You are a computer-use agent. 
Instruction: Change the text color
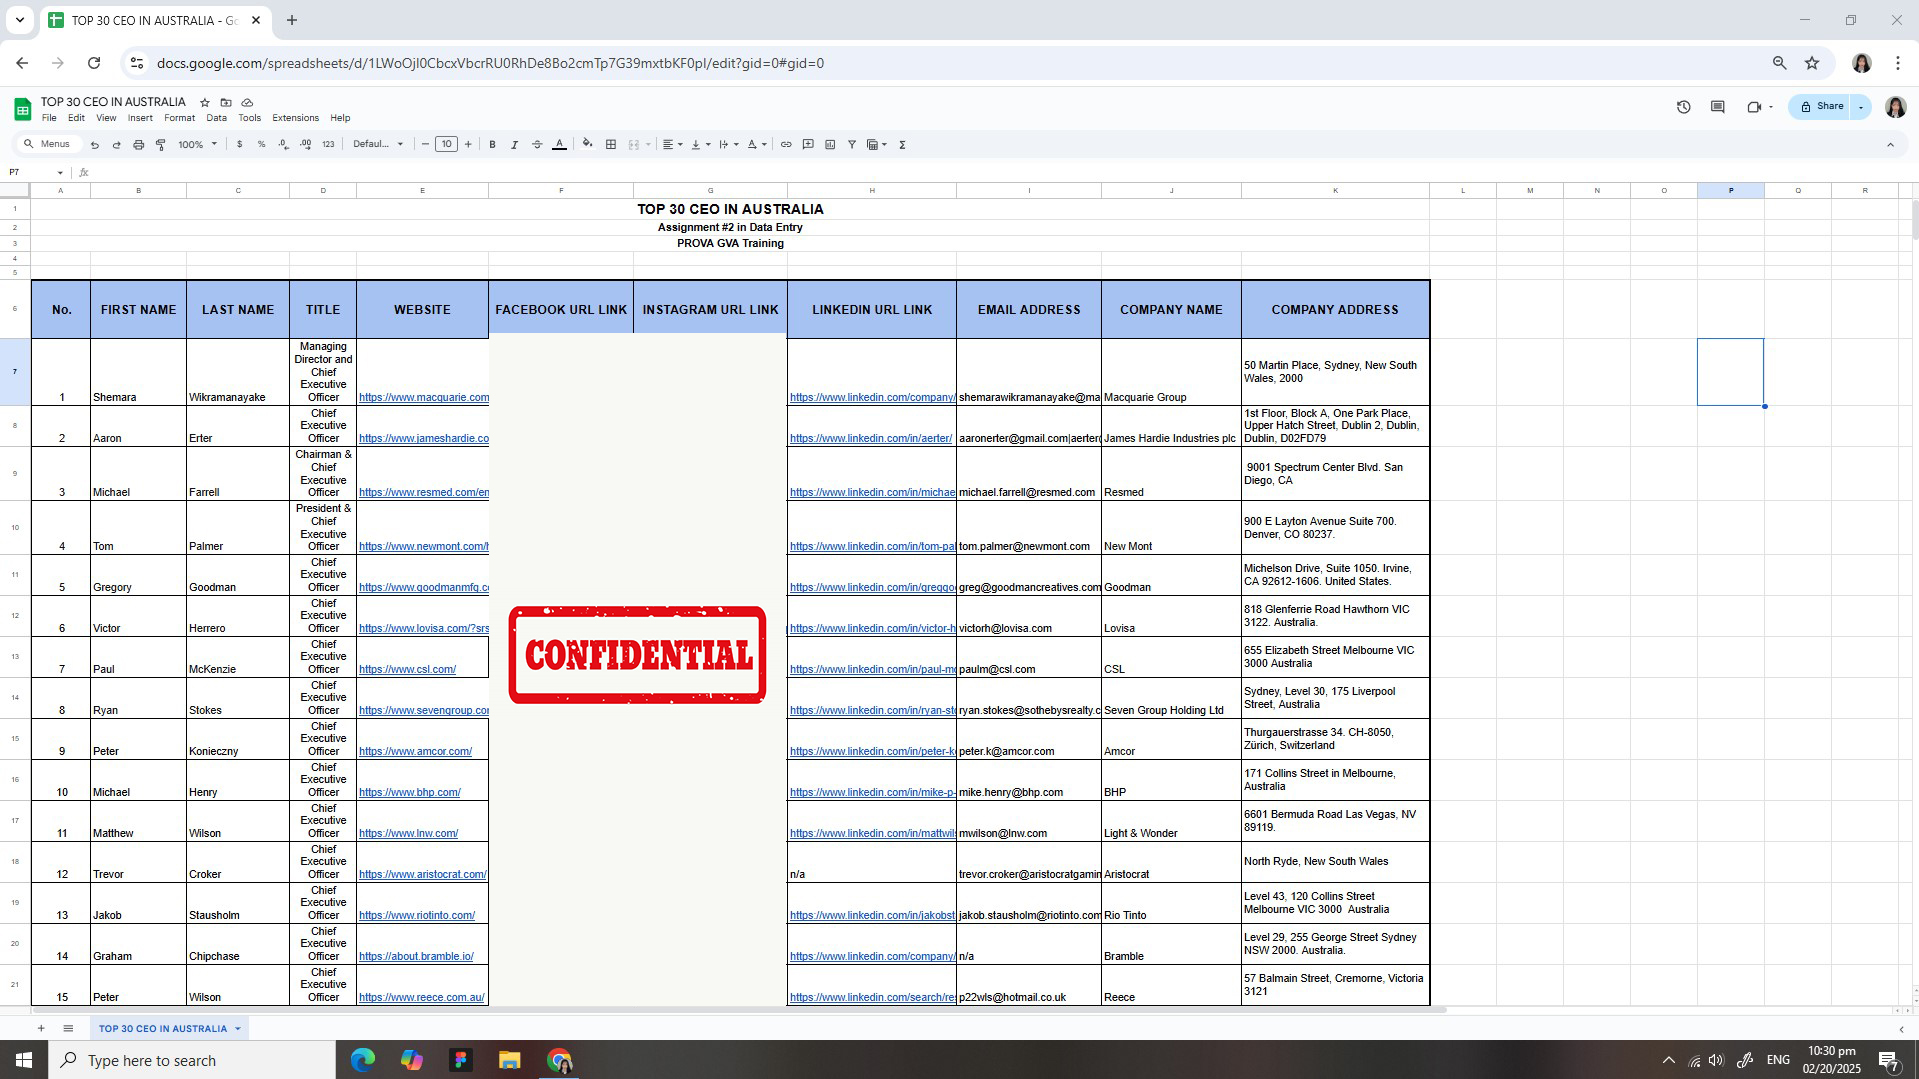(x=560, y=145)
